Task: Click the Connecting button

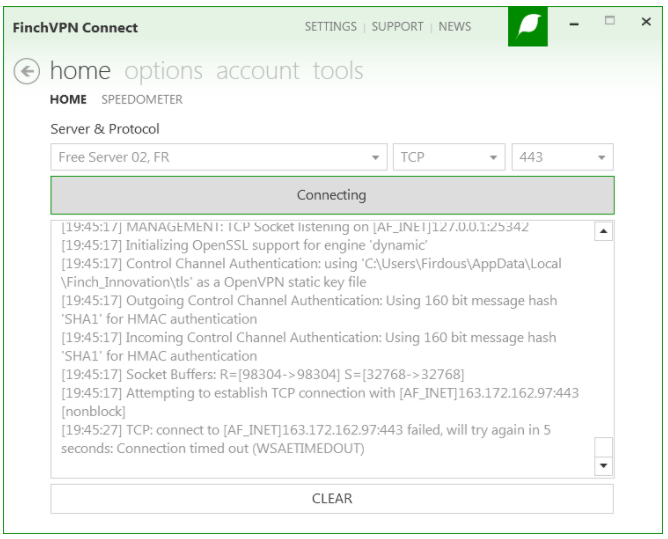Action: tap(332, 195)
